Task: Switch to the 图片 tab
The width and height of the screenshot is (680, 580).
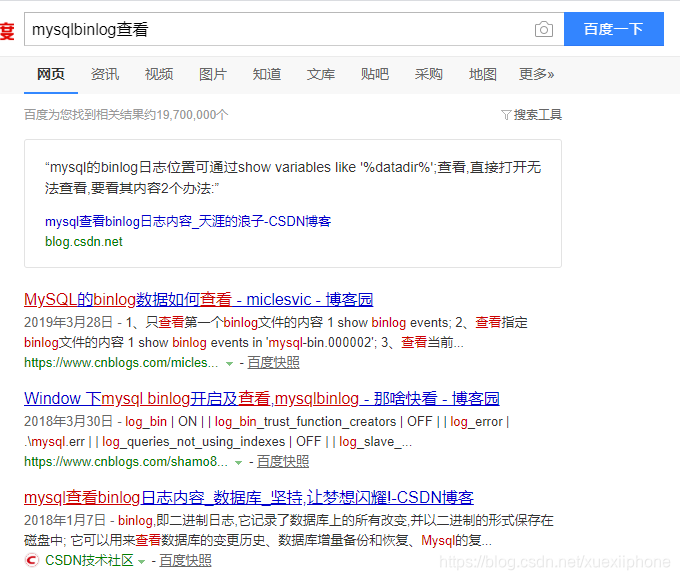Action: pyautogui.click(x=212, y=74)
